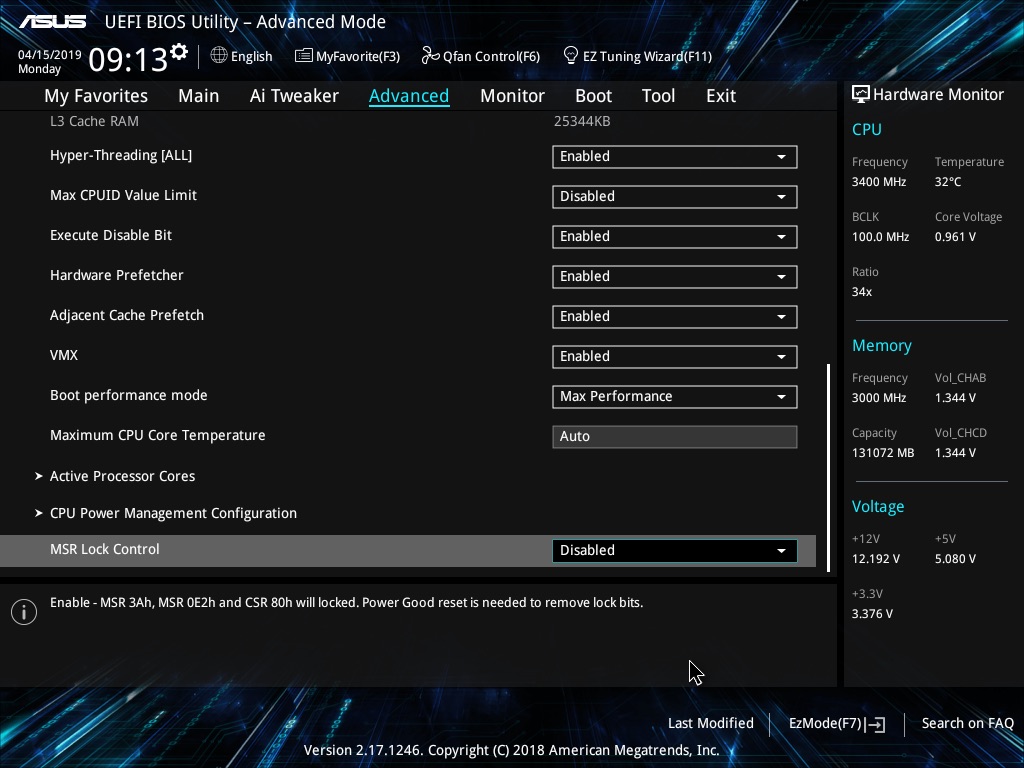The width and height of the screenshot is (1024, 768).
Task: Switch to the Main tab
Action: click(x=199, y=96)
